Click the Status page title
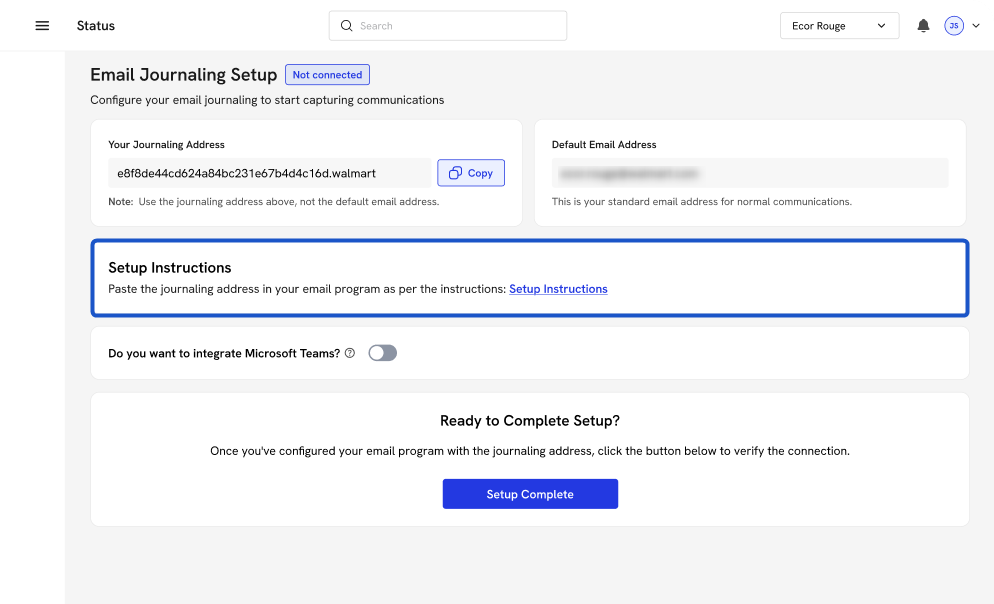 tap(96, 26)
